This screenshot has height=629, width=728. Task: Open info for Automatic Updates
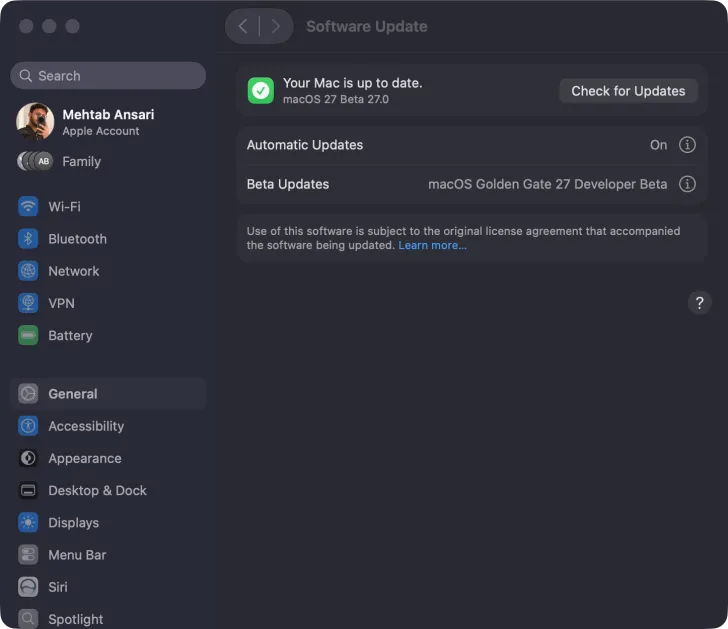click(x=687, y=145)
